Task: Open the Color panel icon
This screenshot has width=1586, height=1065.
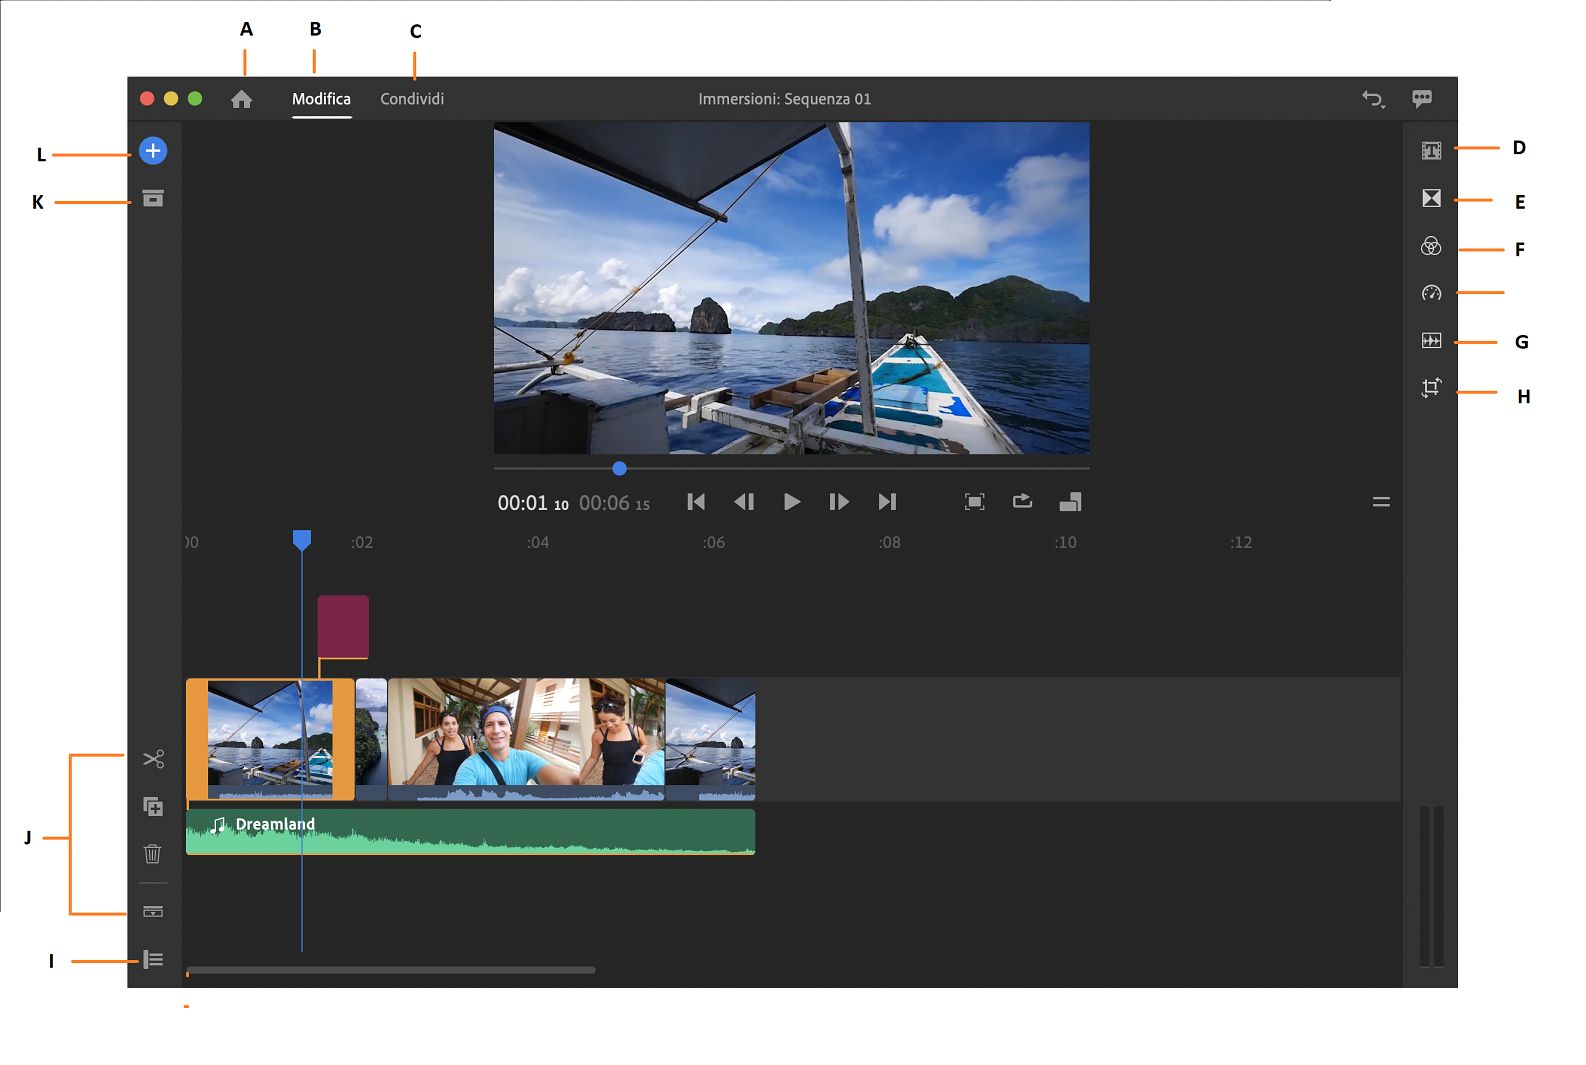Action: pyautogui.click(x=1431, y=246)
